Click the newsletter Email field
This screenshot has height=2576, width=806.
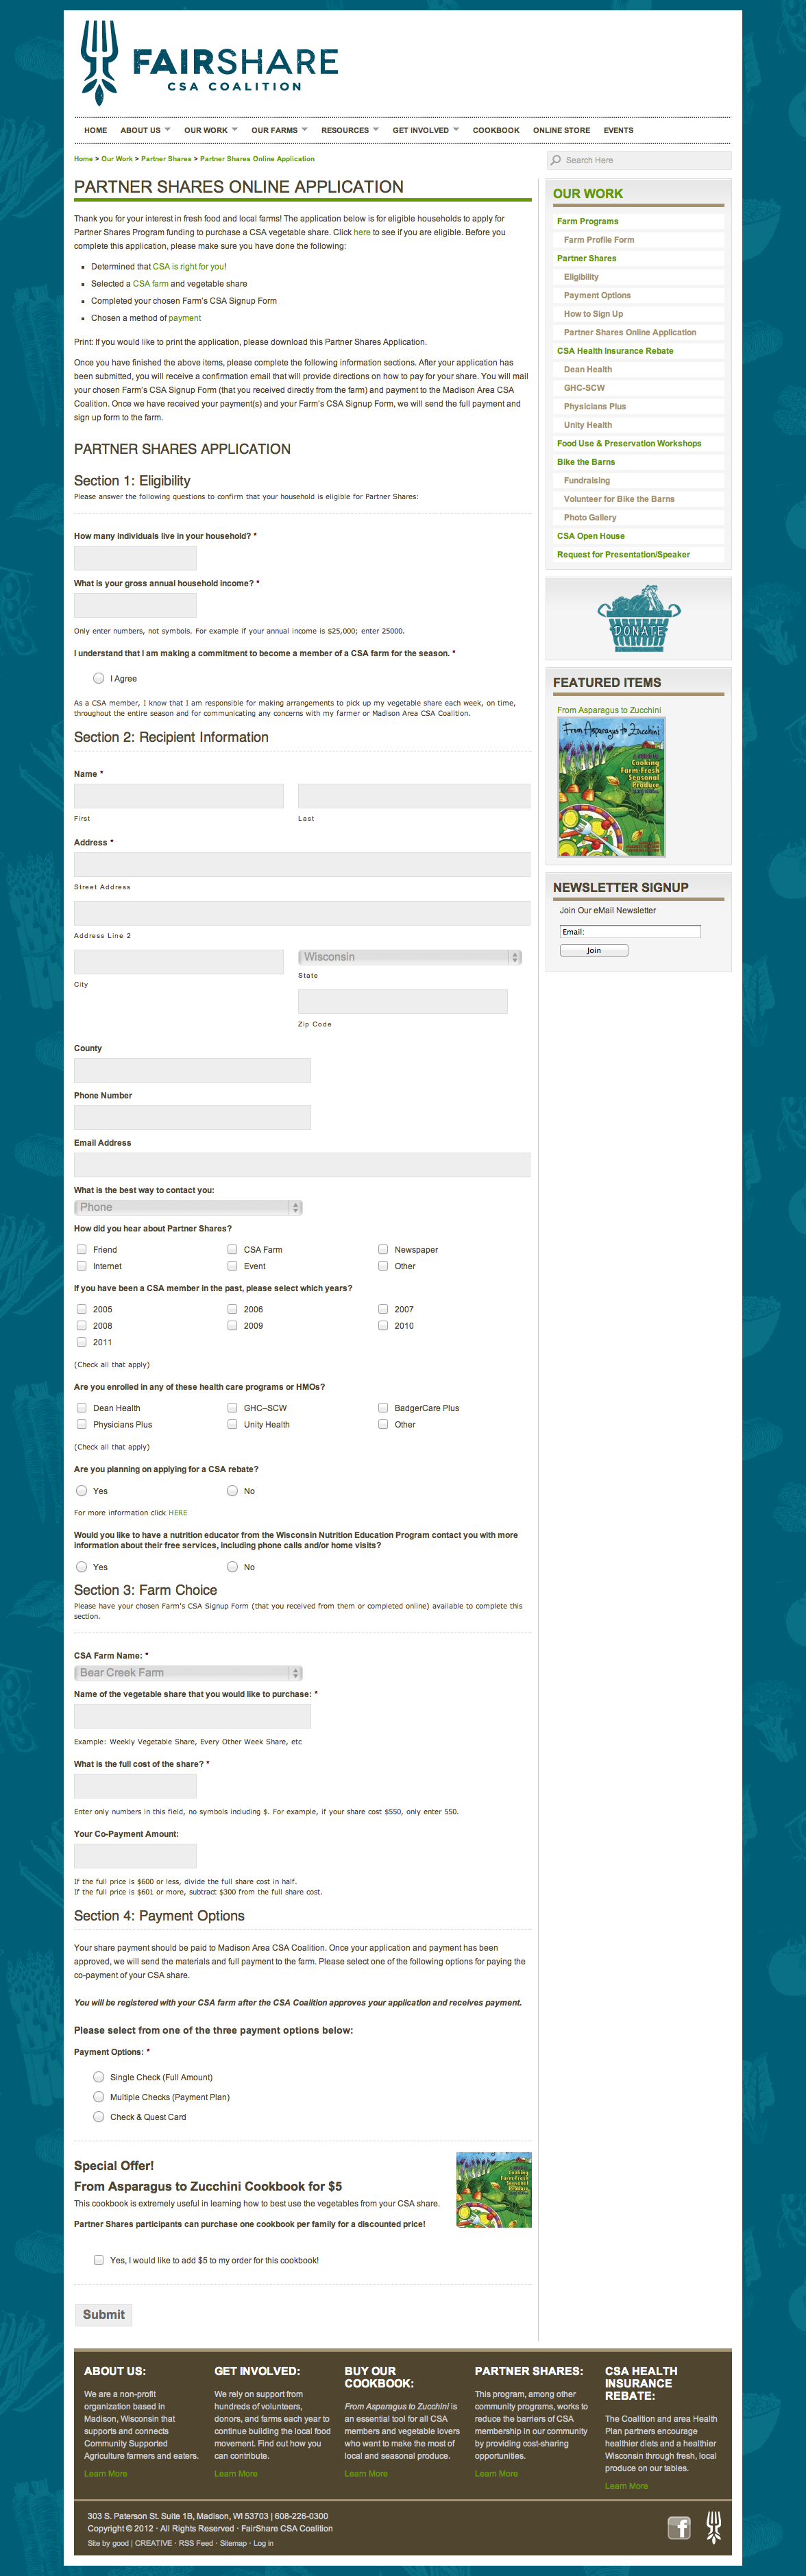tap(630, 931)
